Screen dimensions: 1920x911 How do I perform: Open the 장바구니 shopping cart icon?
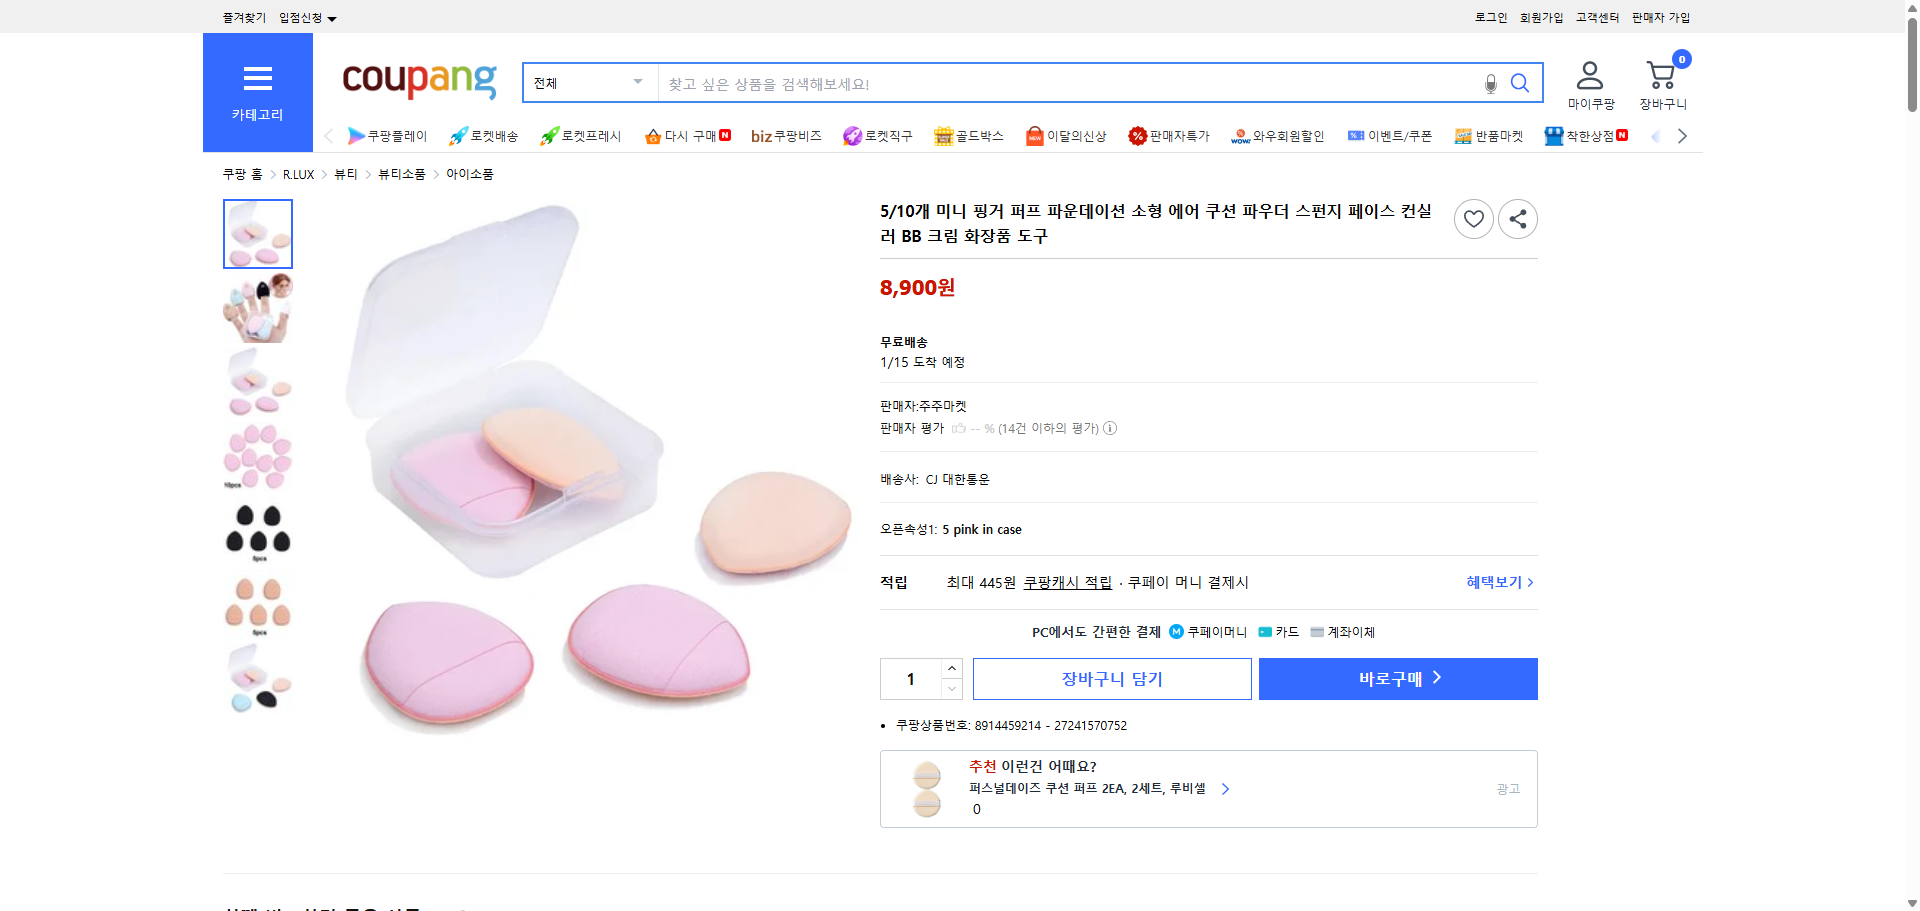[x=1661, y=74]
